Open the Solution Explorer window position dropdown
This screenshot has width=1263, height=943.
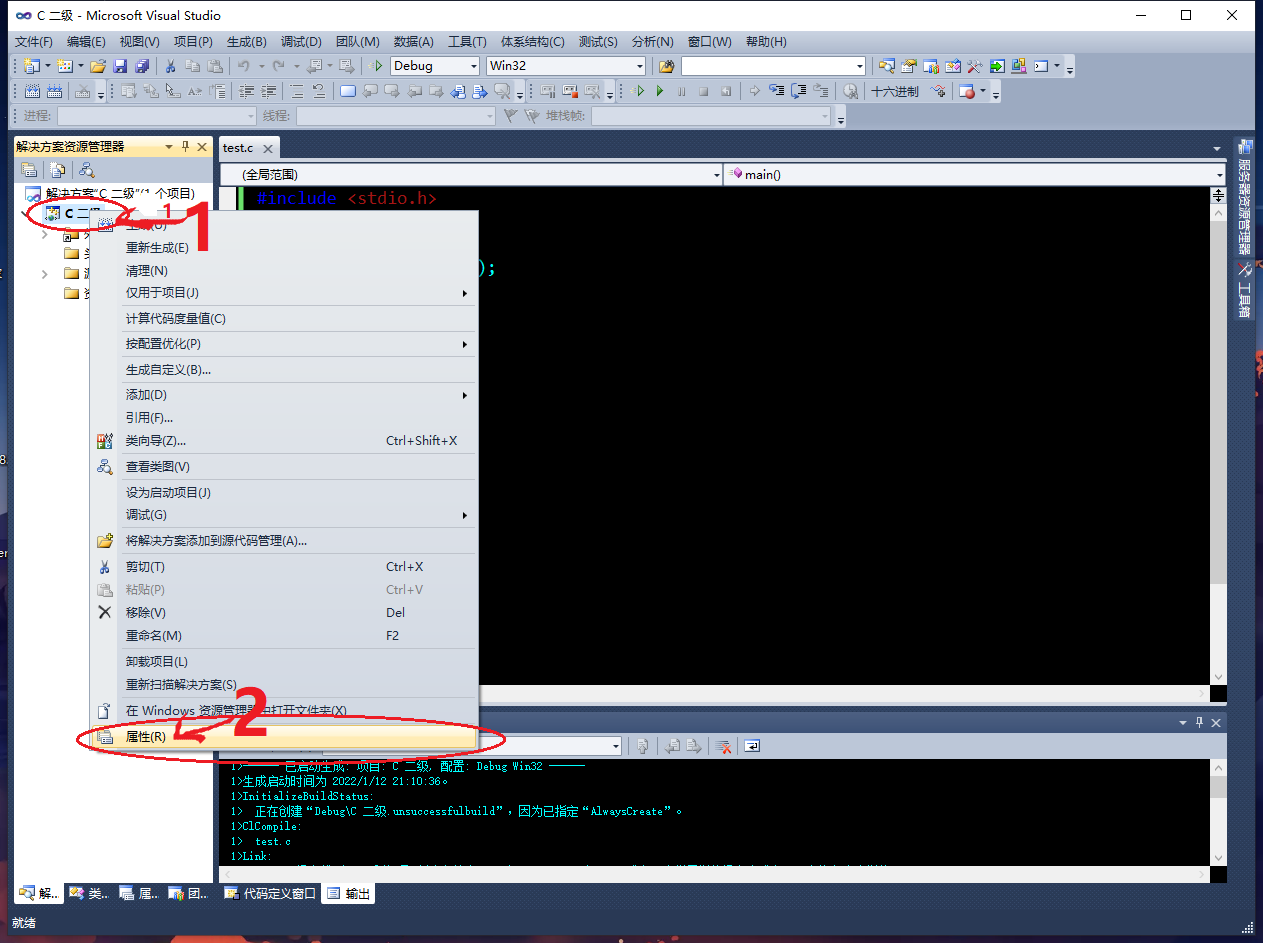click(169, 147)
